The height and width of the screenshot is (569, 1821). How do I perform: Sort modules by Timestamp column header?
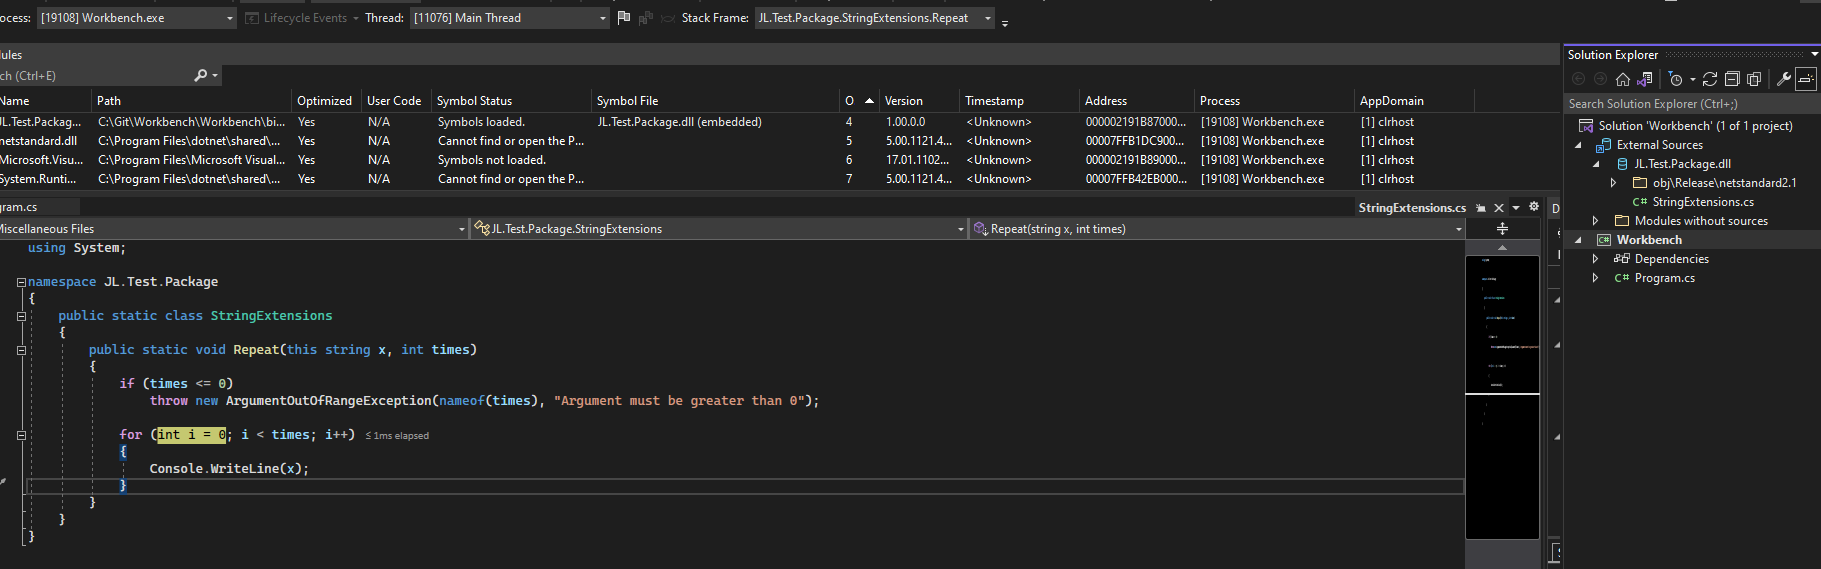click(1020, 101)
